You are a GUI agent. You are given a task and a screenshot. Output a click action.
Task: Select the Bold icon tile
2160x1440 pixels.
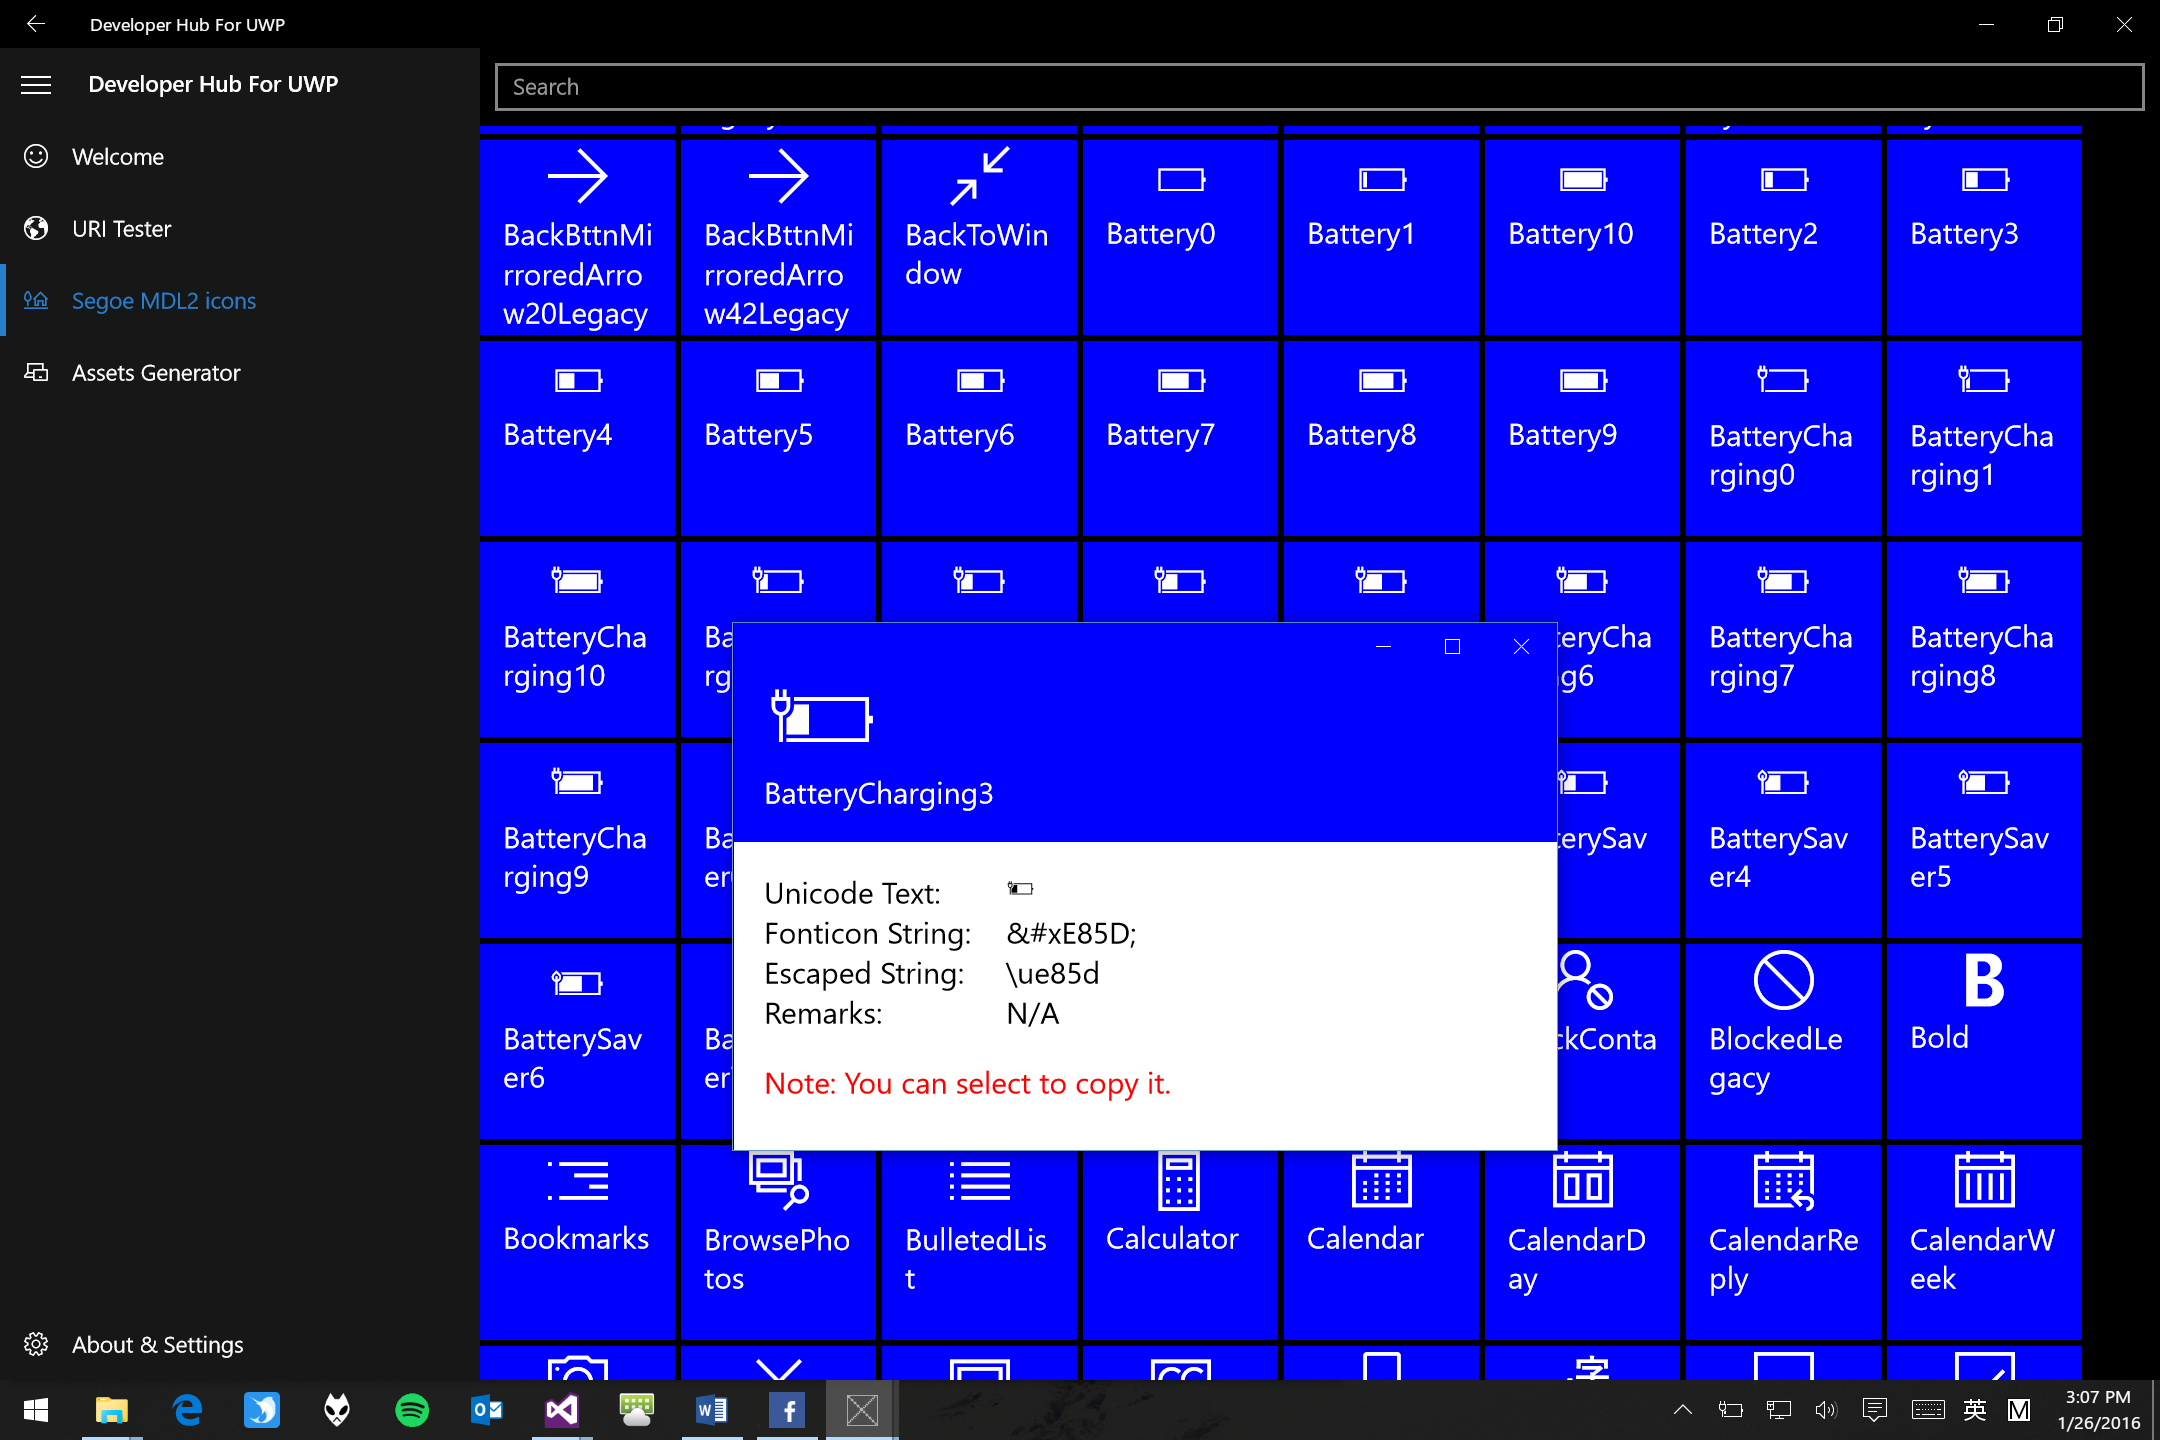[x=1984, y=1041]
